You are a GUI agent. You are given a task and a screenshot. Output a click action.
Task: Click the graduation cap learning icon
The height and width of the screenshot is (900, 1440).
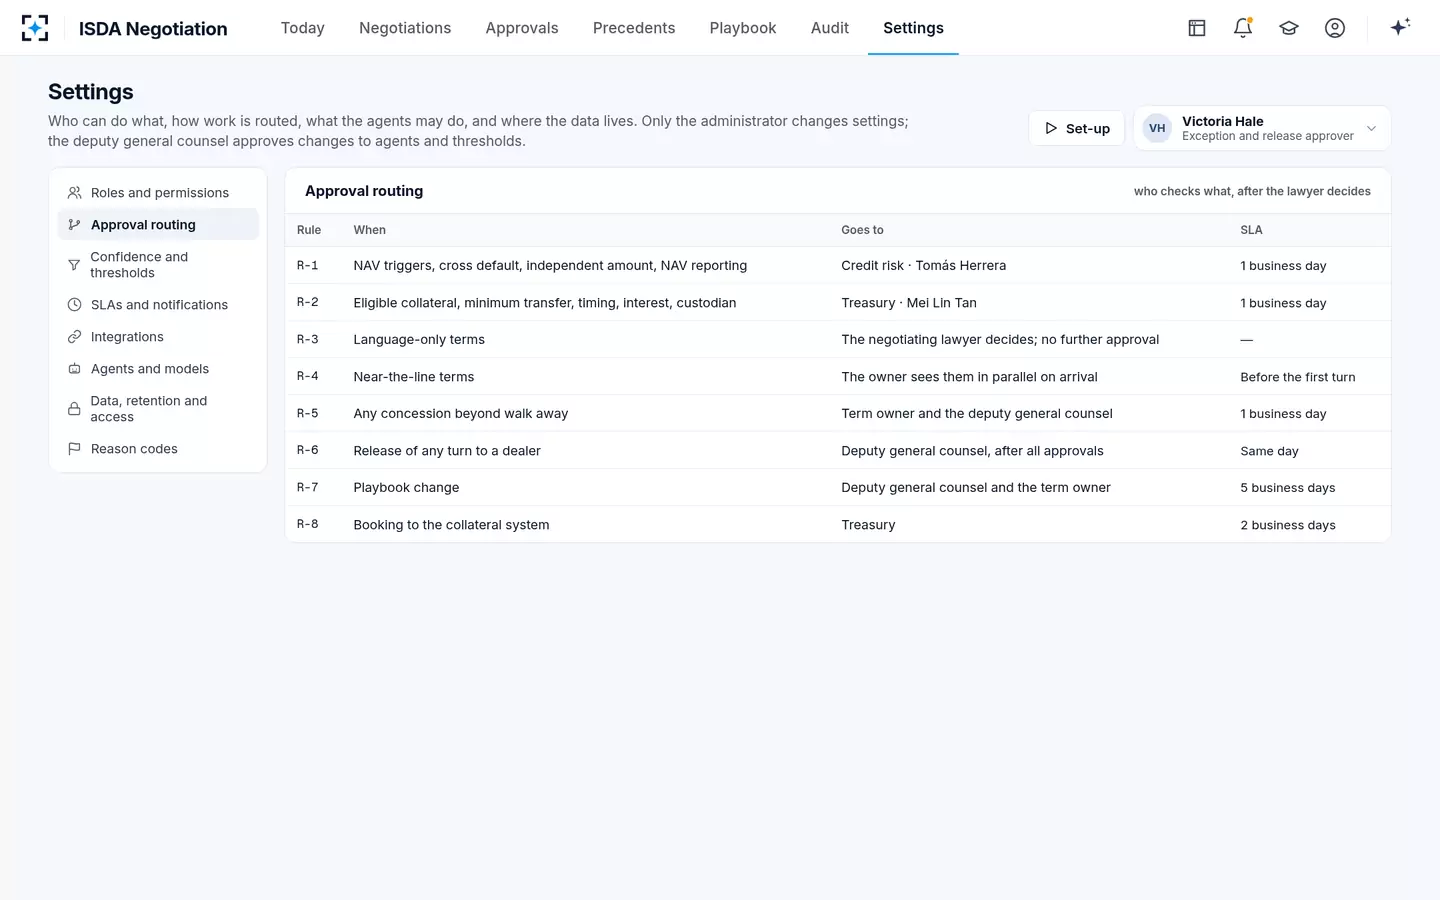pos(1289,28)
